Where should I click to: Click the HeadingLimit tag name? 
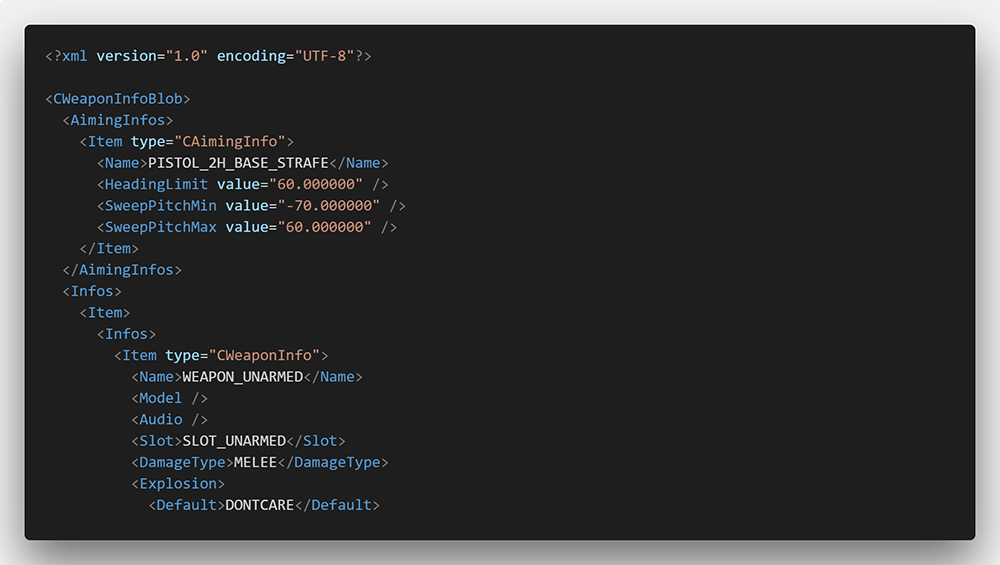tap(157, 184)
